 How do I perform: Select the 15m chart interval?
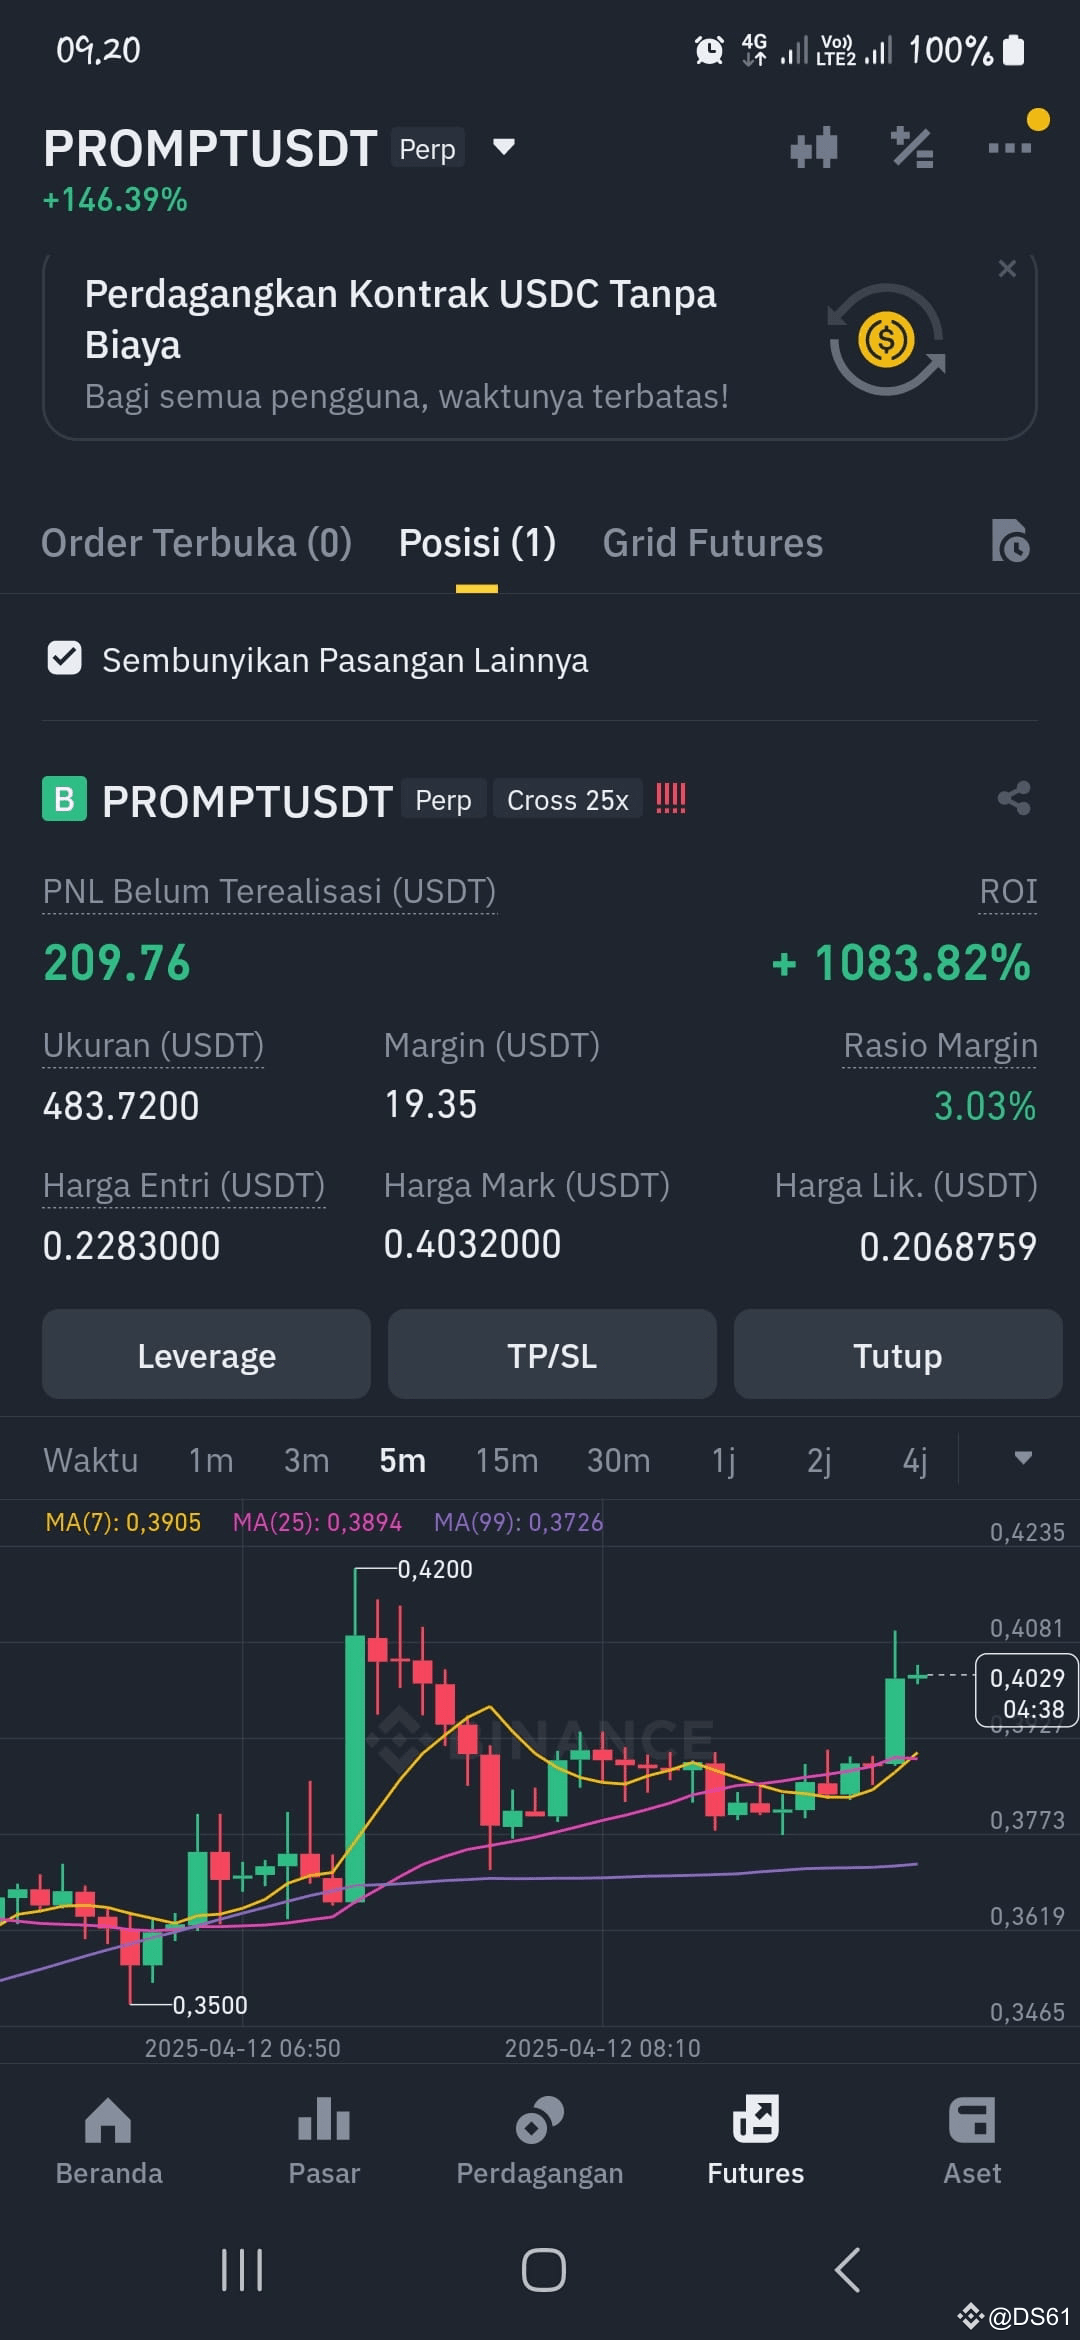pos(507,1460)
